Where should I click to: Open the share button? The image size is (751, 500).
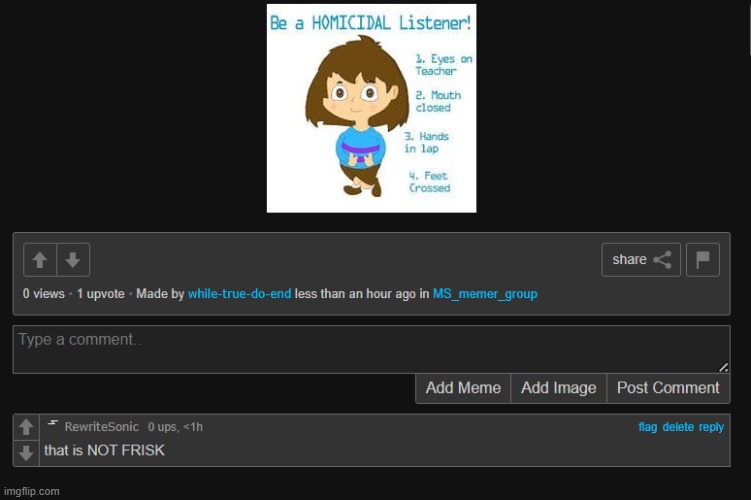point(641,260)
